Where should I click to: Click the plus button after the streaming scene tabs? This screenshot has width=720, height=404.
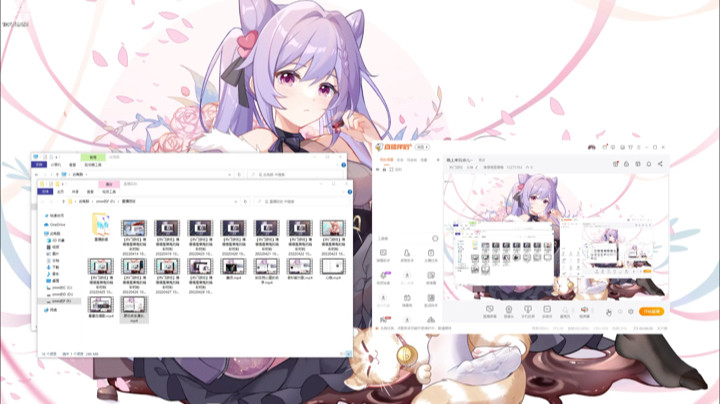(x=438, y=160)
